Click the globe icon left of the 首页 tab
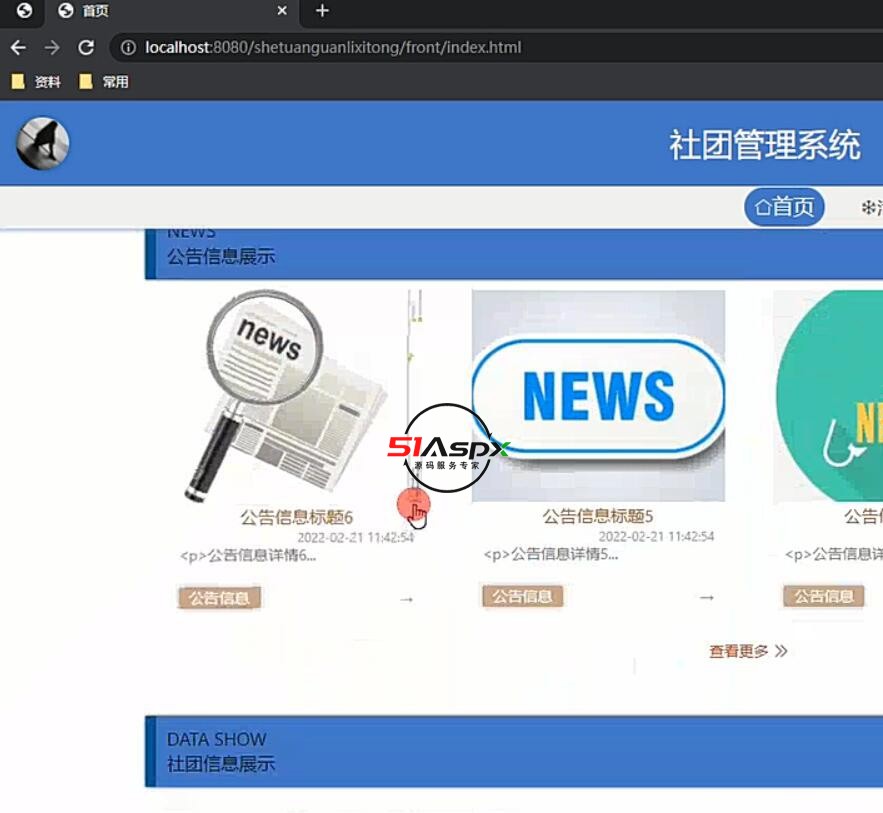883x813 pixels. [x=66, y=11]
